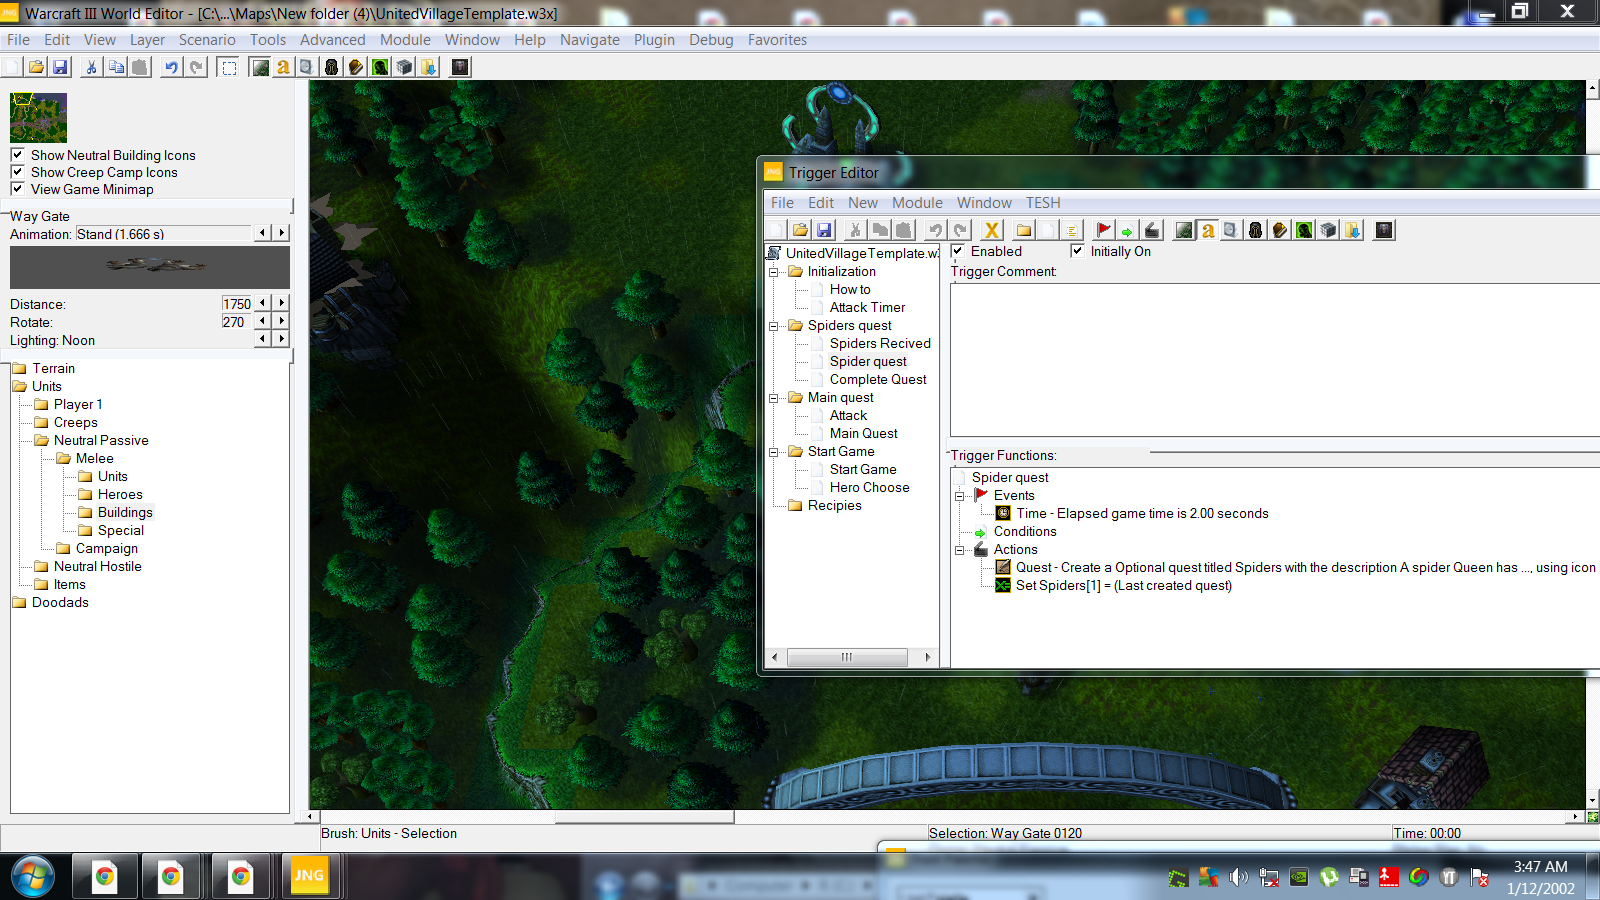Open the volume speaker icon in the system tray
This screenshot has width=1600, height=900.
tap(1238, 877)
